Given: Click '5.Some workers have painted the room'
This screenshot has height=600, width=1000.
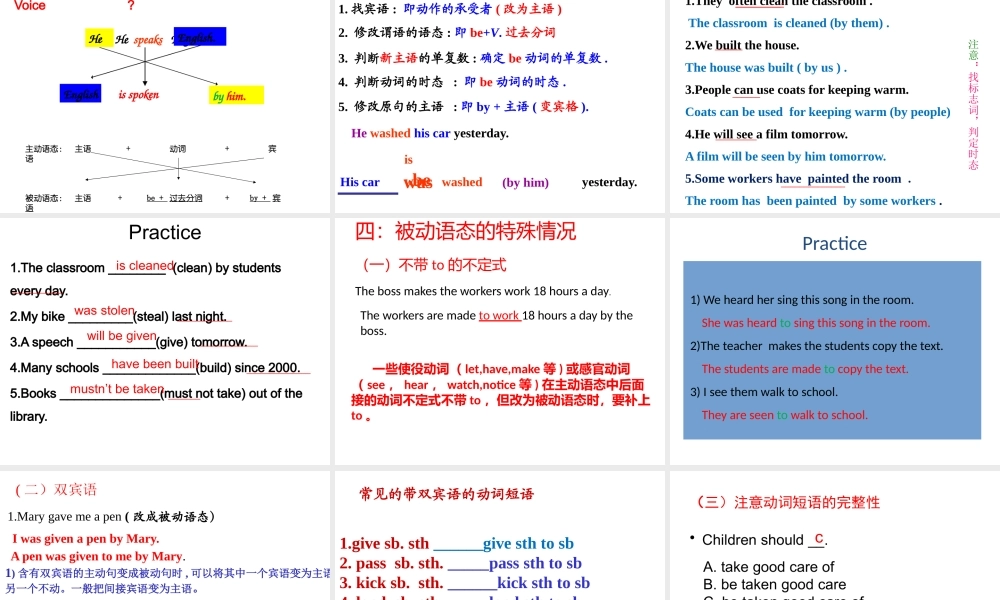Looking at the screenshot, I should tap(798, 179).
